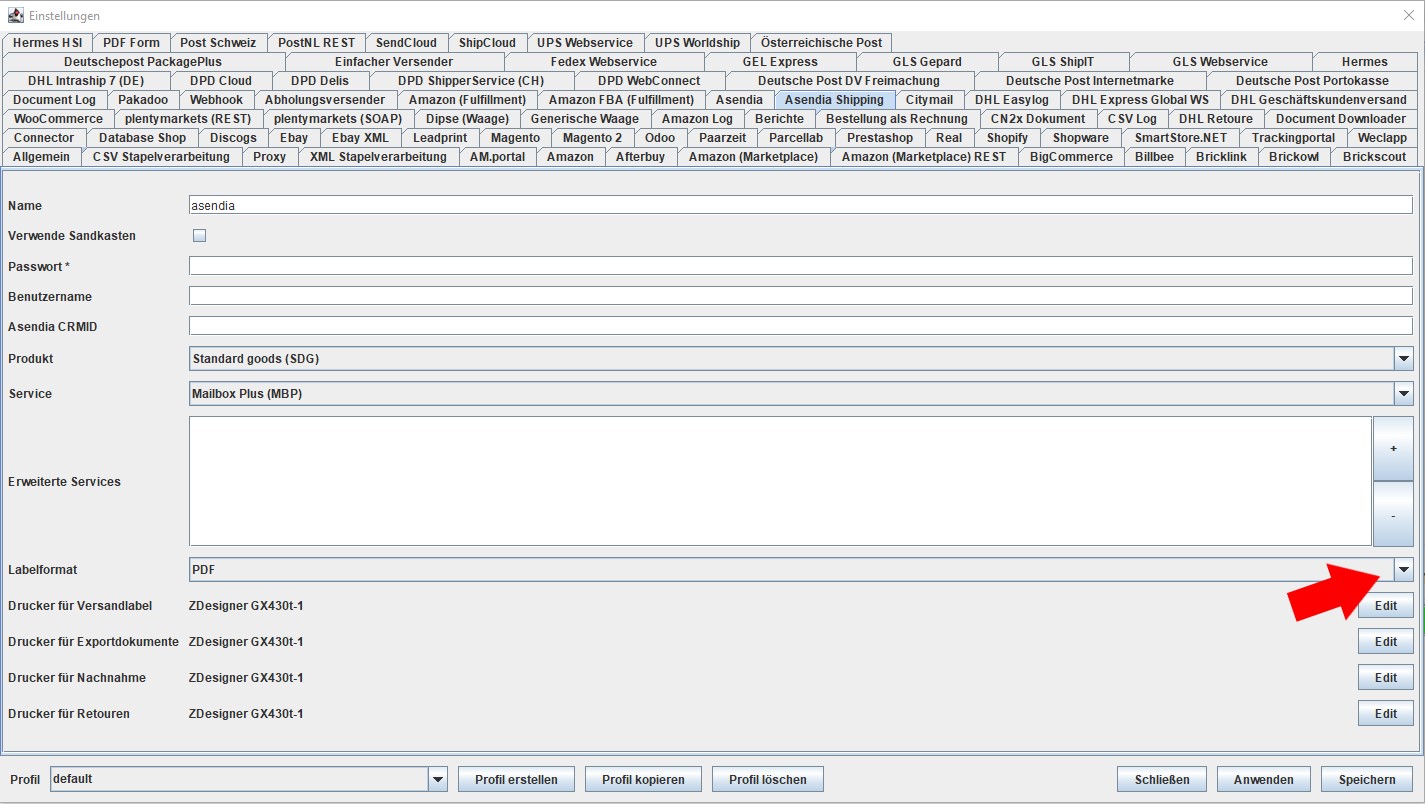
Task: Close the Einstellungen window
Action: pos(1409,15)
